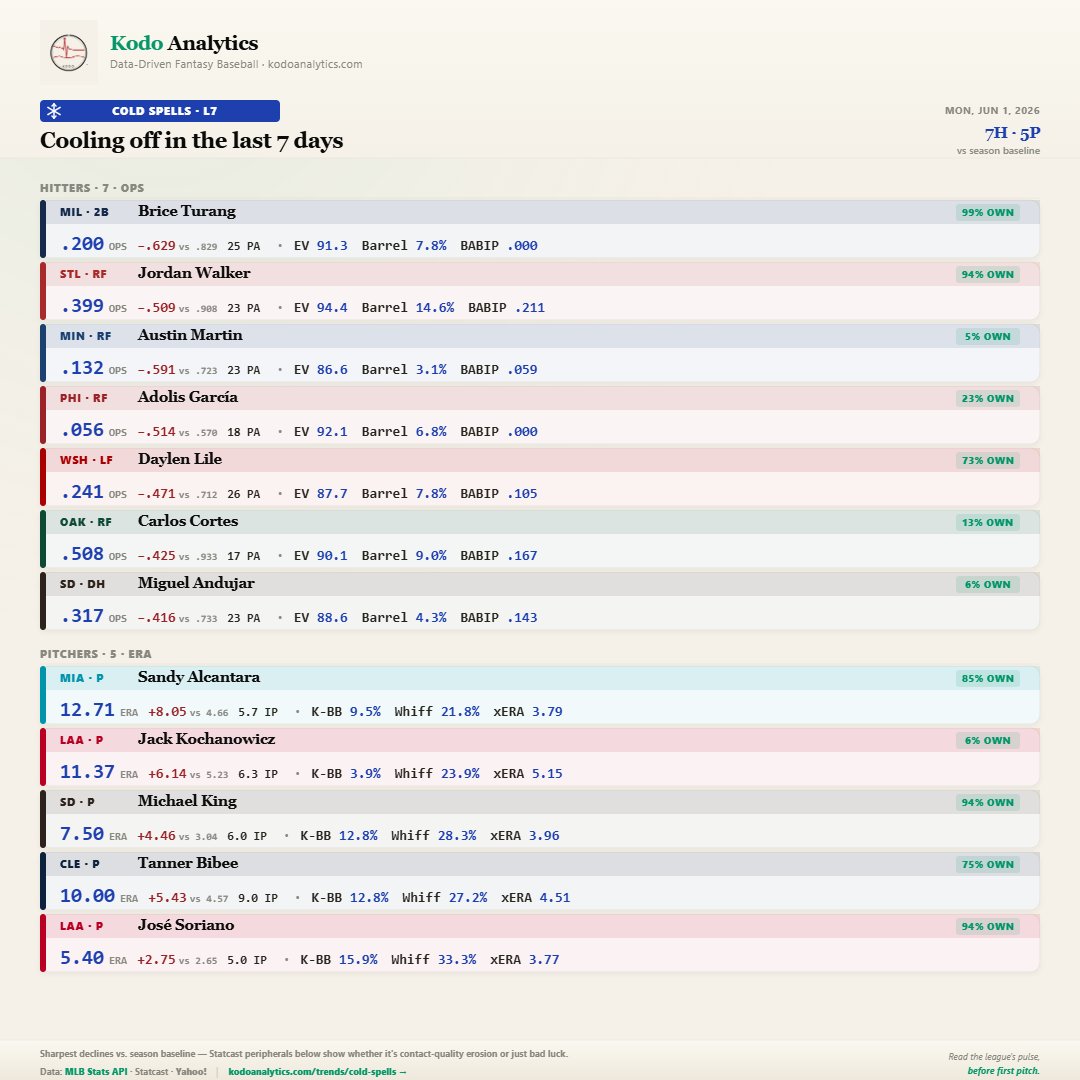Click the STL · RF team tag
Image resolution: width=1080 pixels, height=1080 pixels.
click(83, 274)
